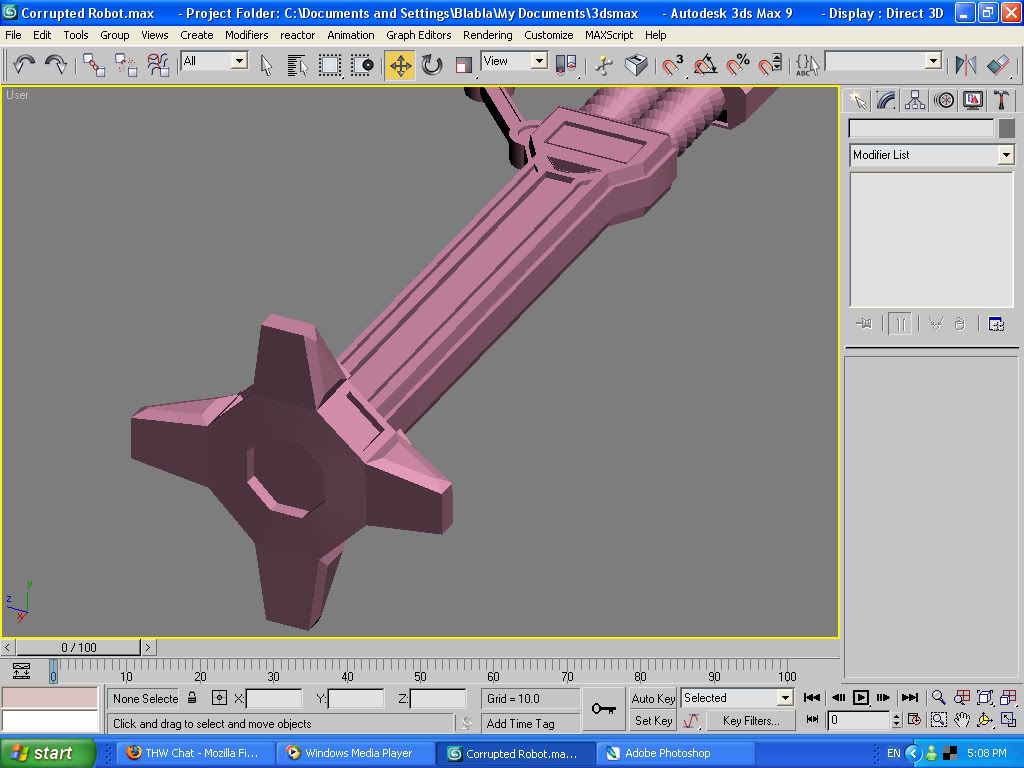The width and height of the screenshot is (1024, 768).
Task: Toggle Percent Snap
Action: point(738,65)
